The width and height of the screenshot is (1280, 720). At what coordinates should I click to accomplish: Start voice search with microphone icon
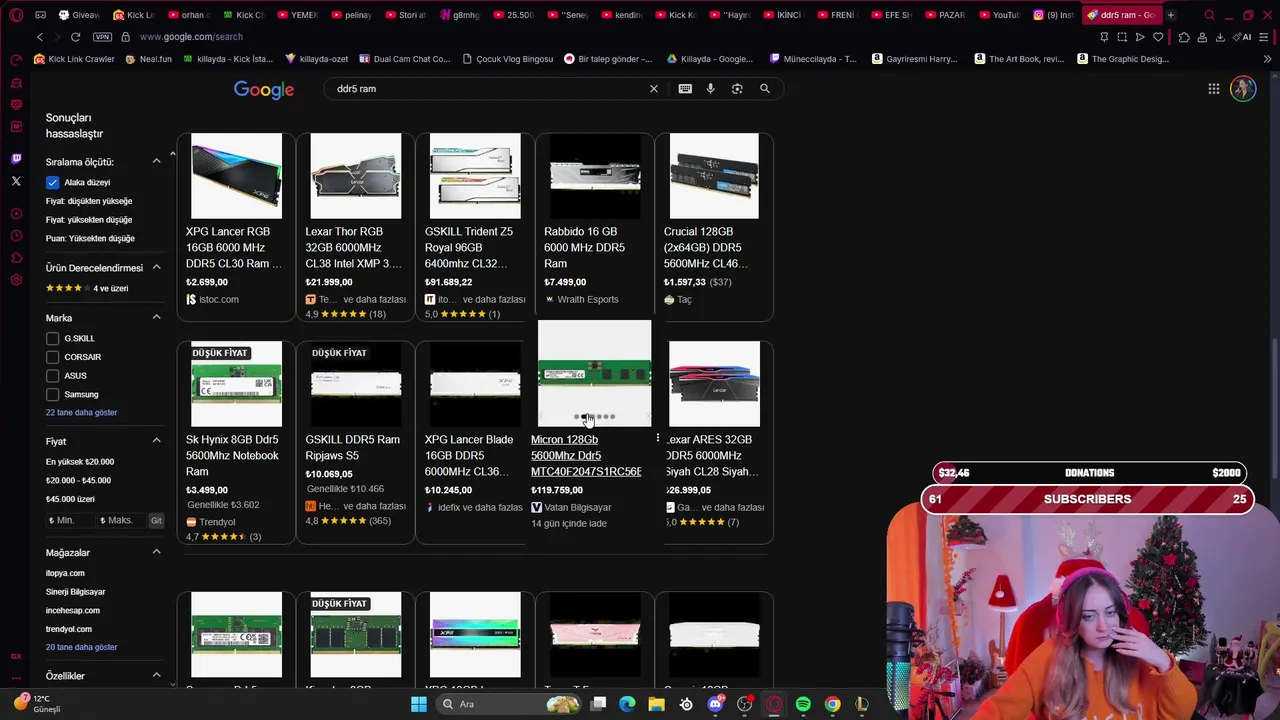[711, 89]
